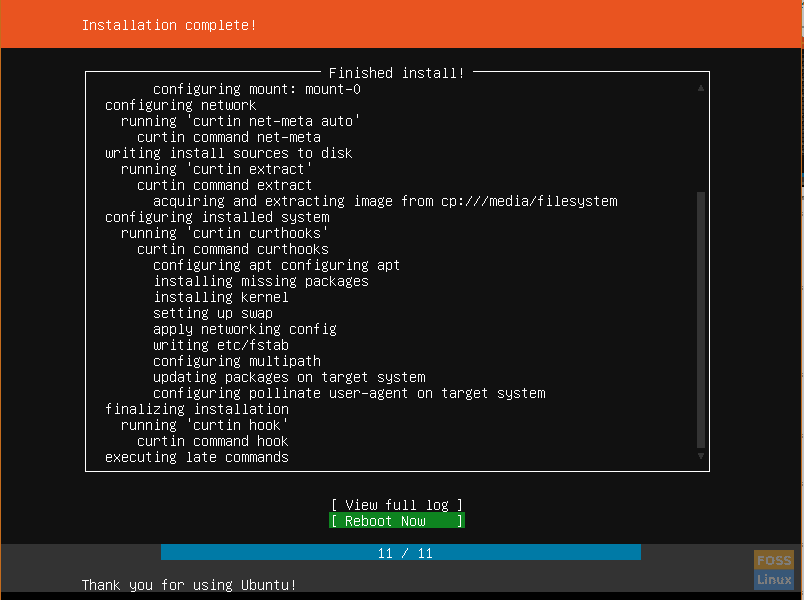This screenshot has width=804, height=600.
Task: Select 'curtin command net-meta' log line
Action: pos(229,137)
